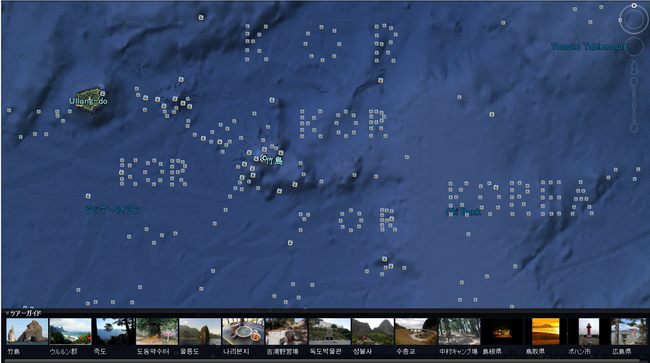This screenshot has width=650, height=363.
Task: Open the 広島県 tour thumbnail
Action: pyautogui.click(x=629, y=332)
